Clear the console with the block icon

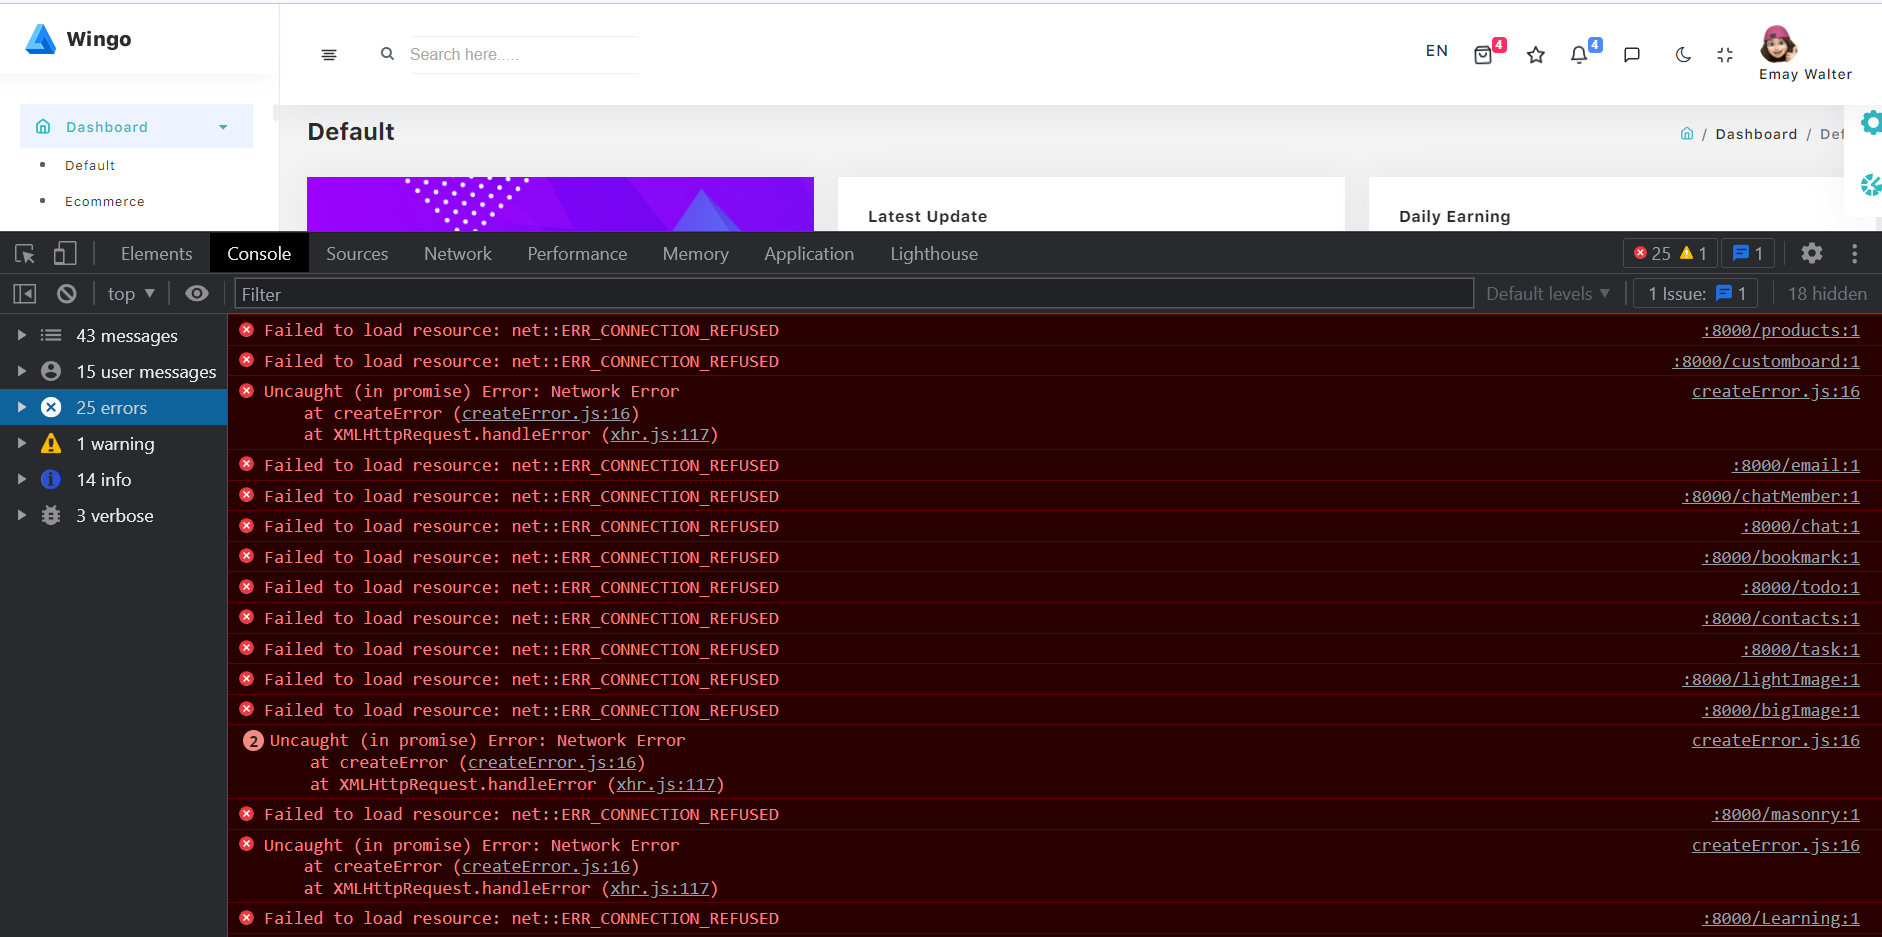(x=67, y=294)
